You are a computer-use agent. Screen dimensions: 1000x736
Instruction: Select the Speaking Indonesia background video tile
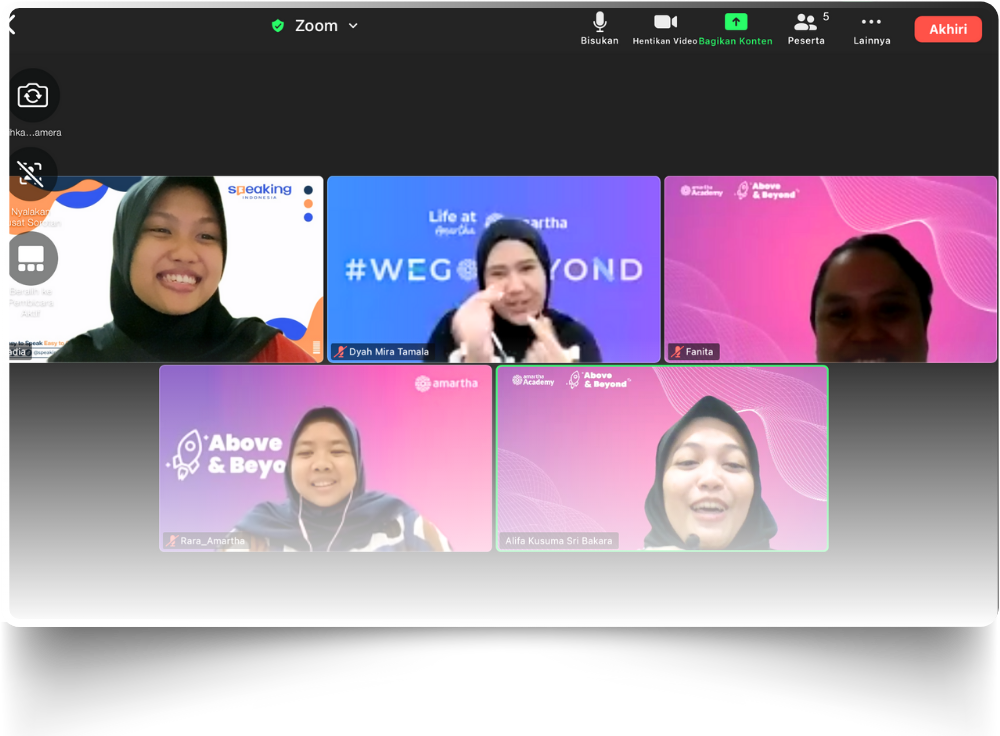pos(166,269)
